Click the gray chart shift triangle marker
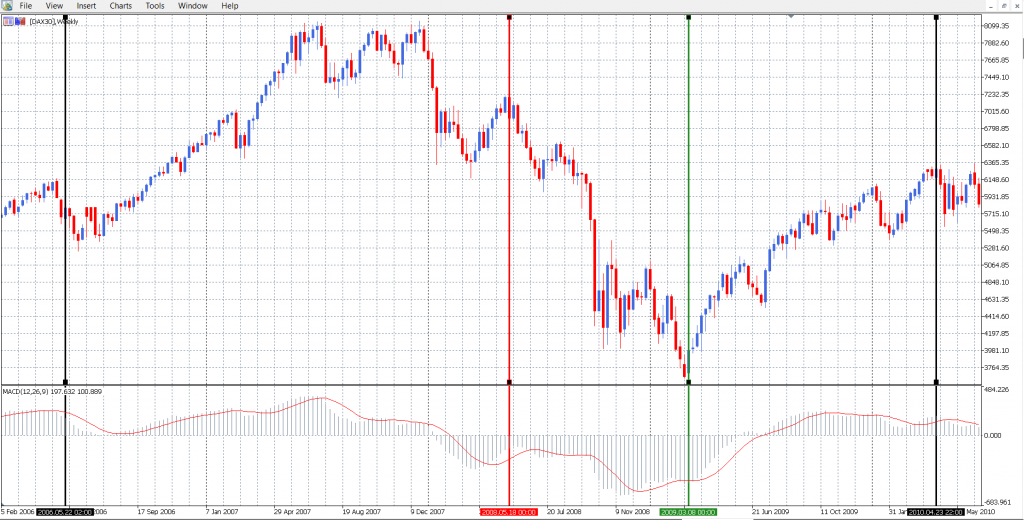The height and width of the screenshot is (520, 1024). 792,17
